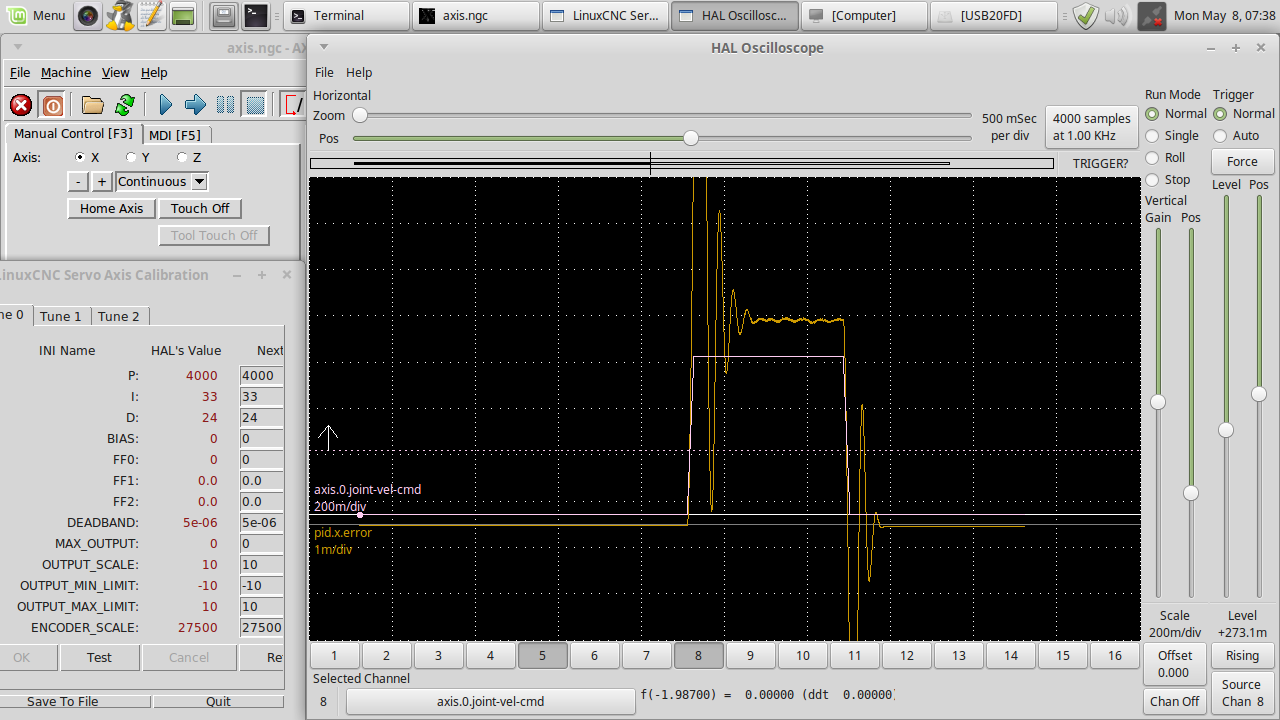1280x720 pixels.
Task: Select the Z axis radio button
Action: 182,157
